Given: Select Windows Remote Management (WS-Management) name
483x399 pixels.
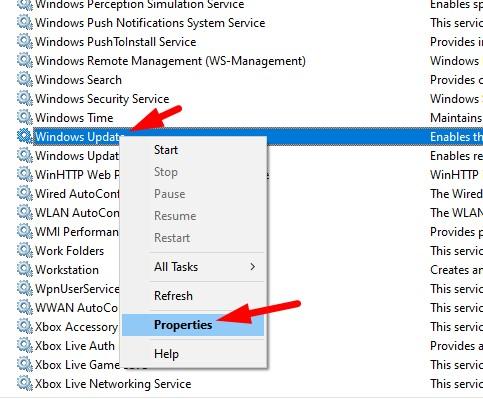Looking at the screenshot, I should tap(170, 61).
